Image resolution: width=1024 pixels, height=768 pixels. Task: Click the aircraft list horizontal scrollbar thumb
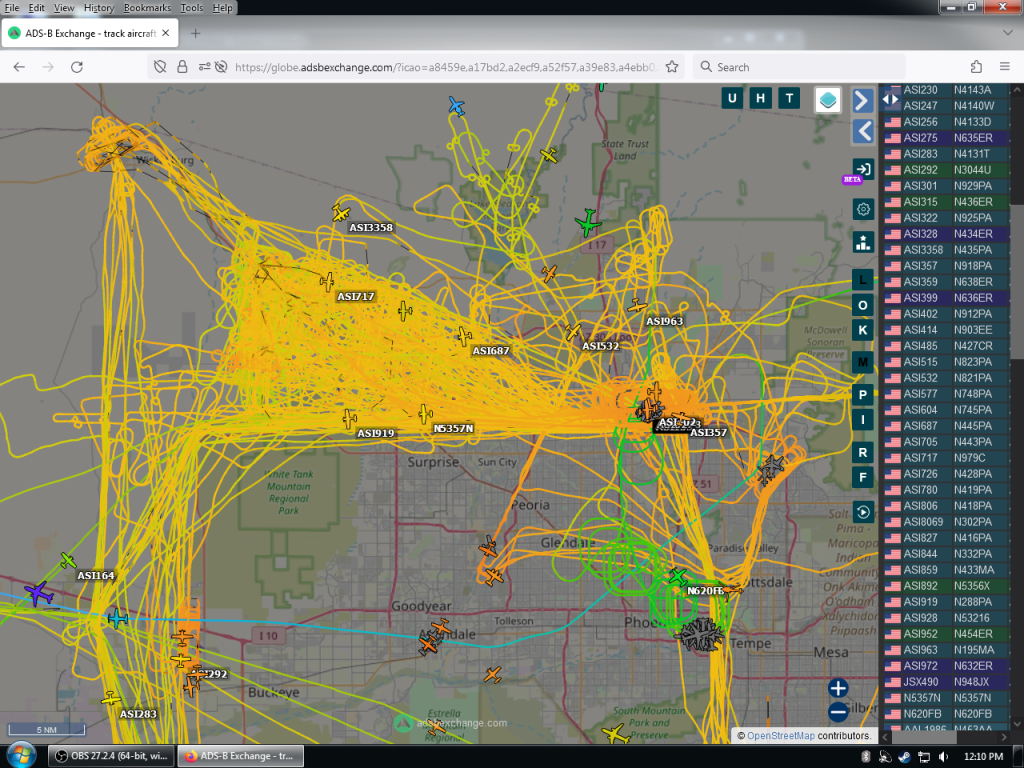pyautogui.click(x=924, y=737)
